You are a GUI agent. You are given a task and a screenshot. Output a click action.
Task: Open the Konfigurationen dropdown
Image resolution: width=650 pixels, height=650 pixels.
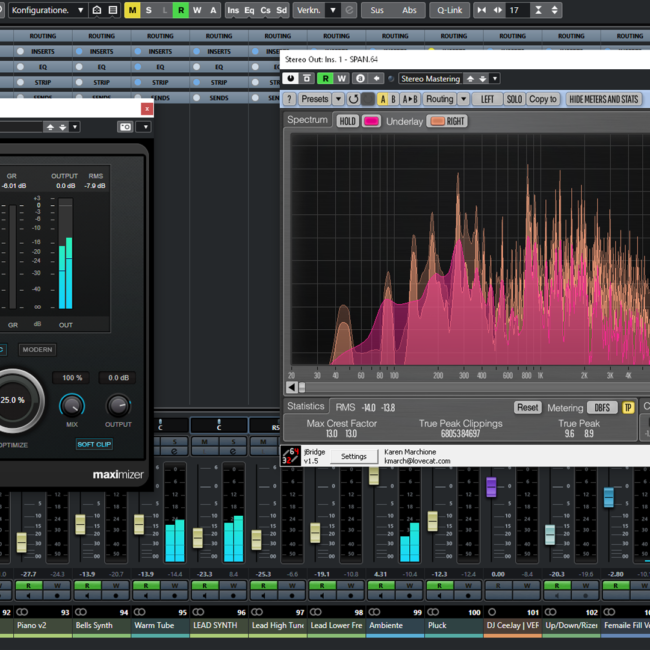click(80, 10)
